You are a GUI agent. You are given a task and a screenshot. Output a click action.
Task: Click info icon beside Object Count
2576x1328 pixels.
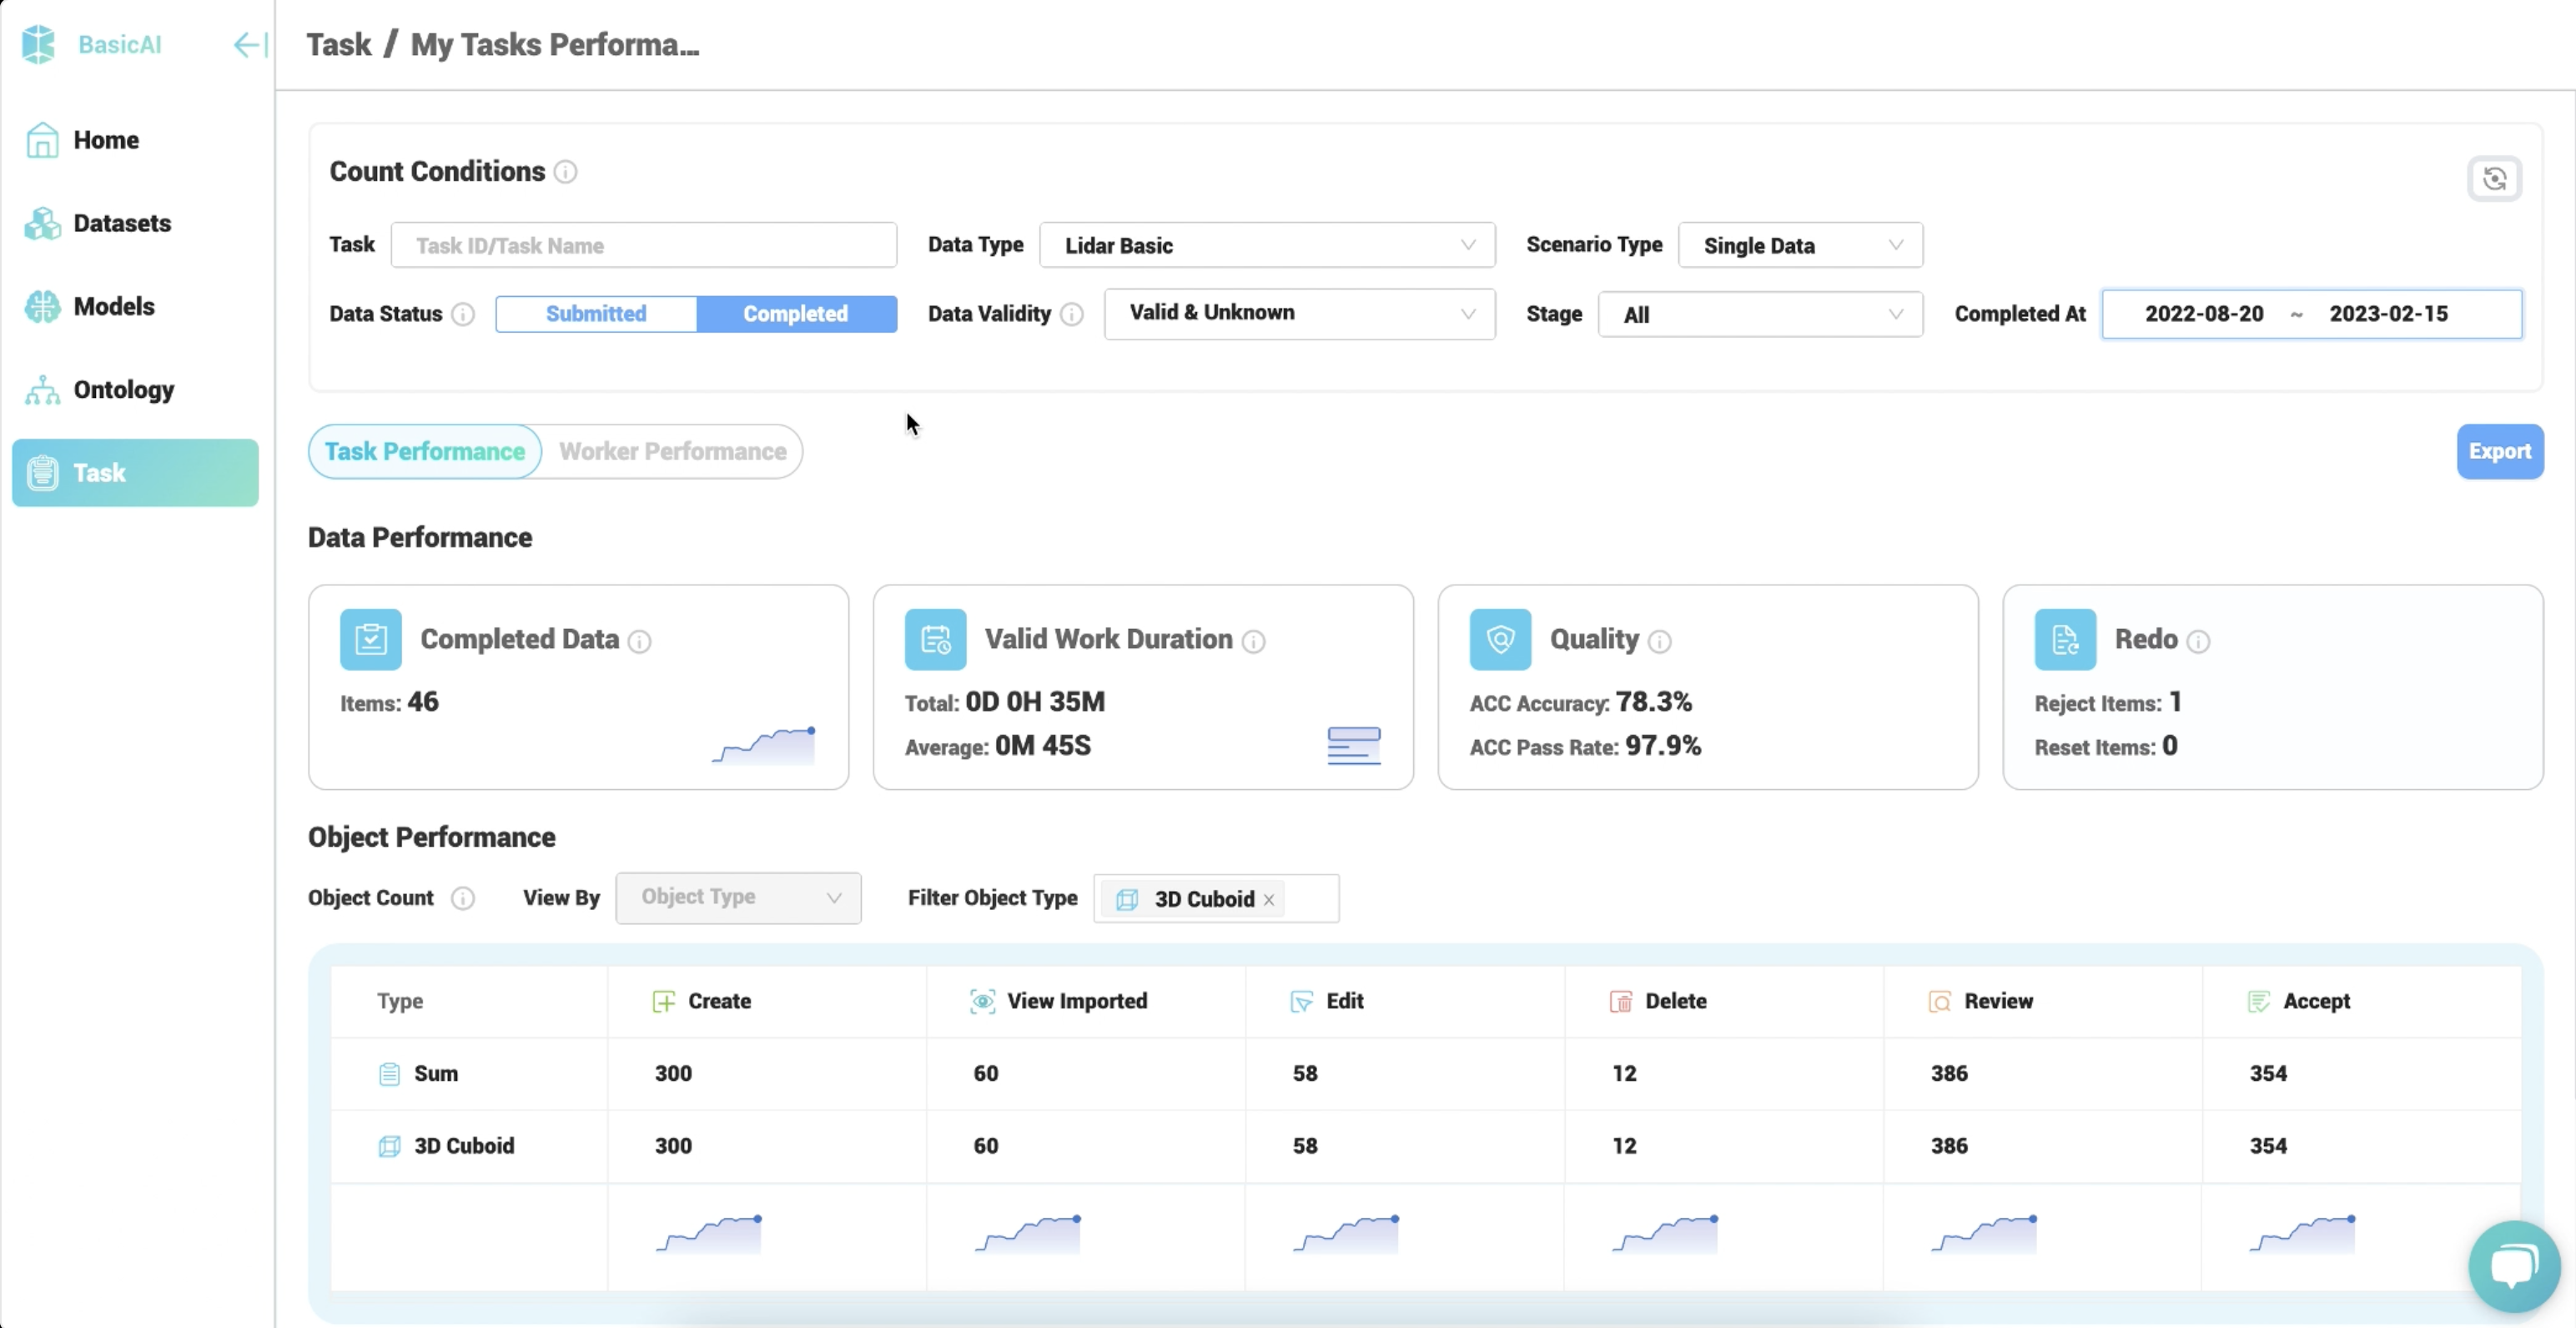click(x=463, y=898)
